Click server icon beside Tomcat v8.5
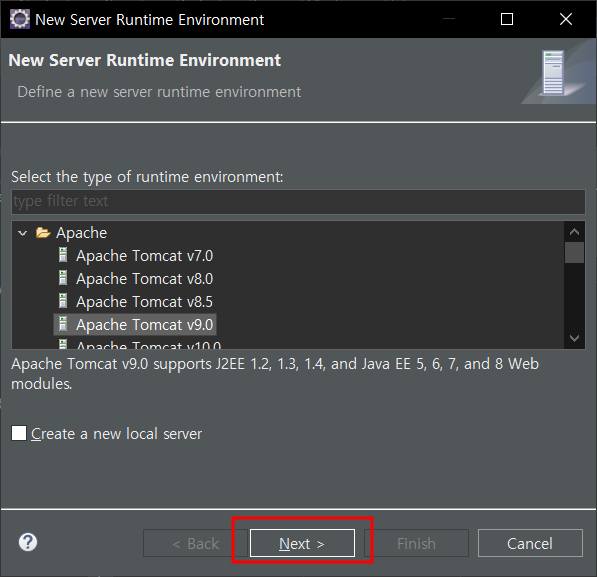This screenshot has width=597, height=577. 63,300
